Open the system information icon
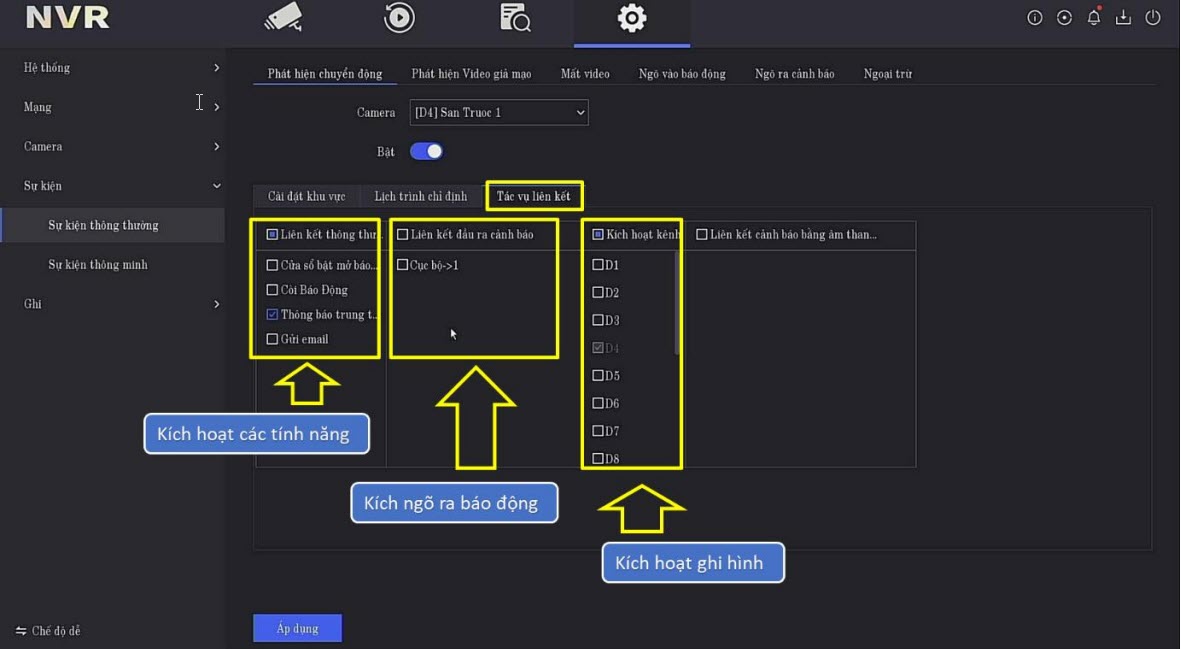Image resolution: width=1181 pixels, height=649 pixels. point(1035,18)
